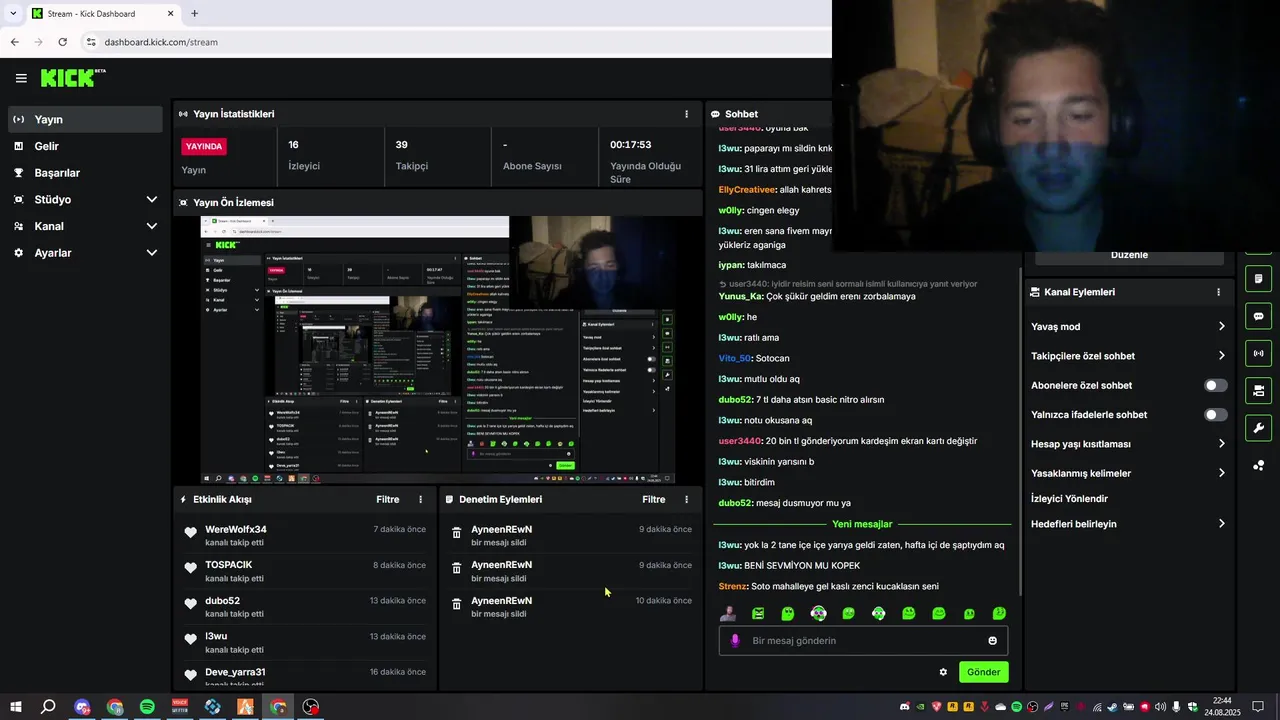Screen dimensions: 1280x720
Task: Open the Kanal Eylemleri three-dot menu
Action: tap(1218, 292)
